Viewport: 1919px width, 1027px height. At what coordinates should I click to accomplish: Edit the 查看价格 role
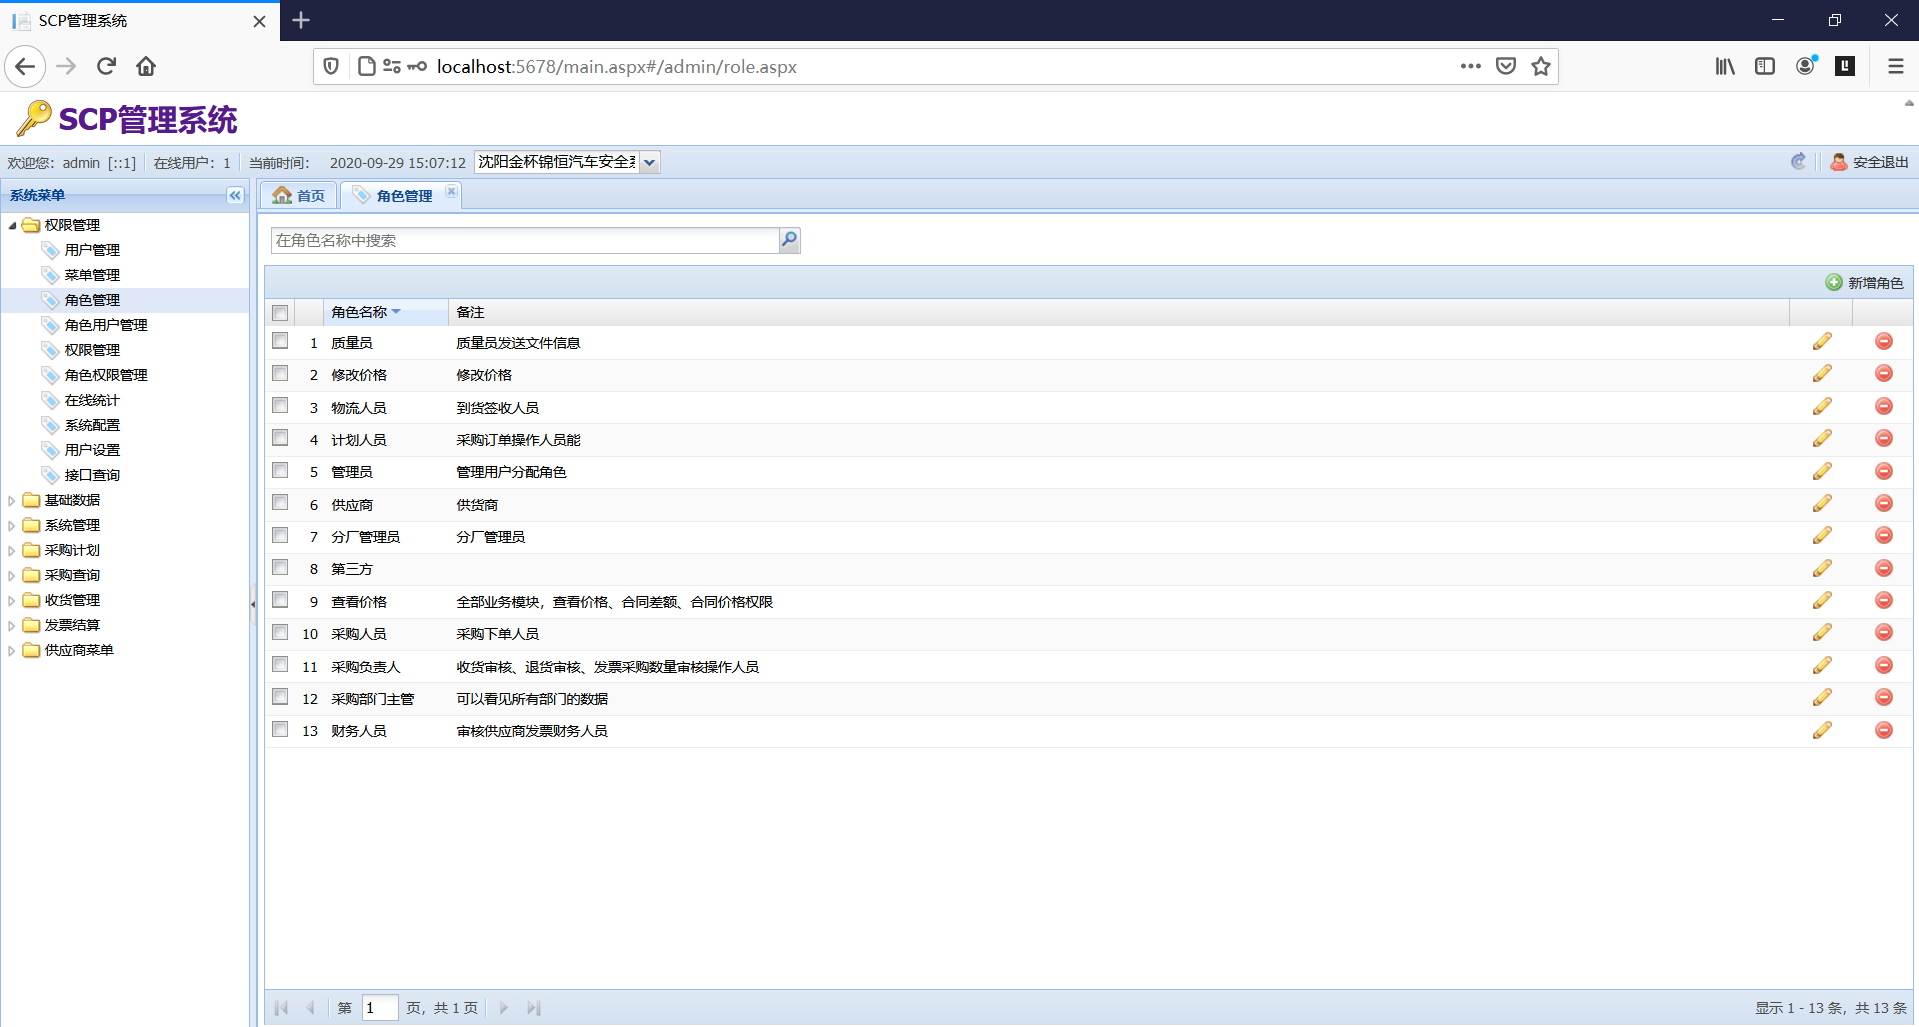point(1822,601)
